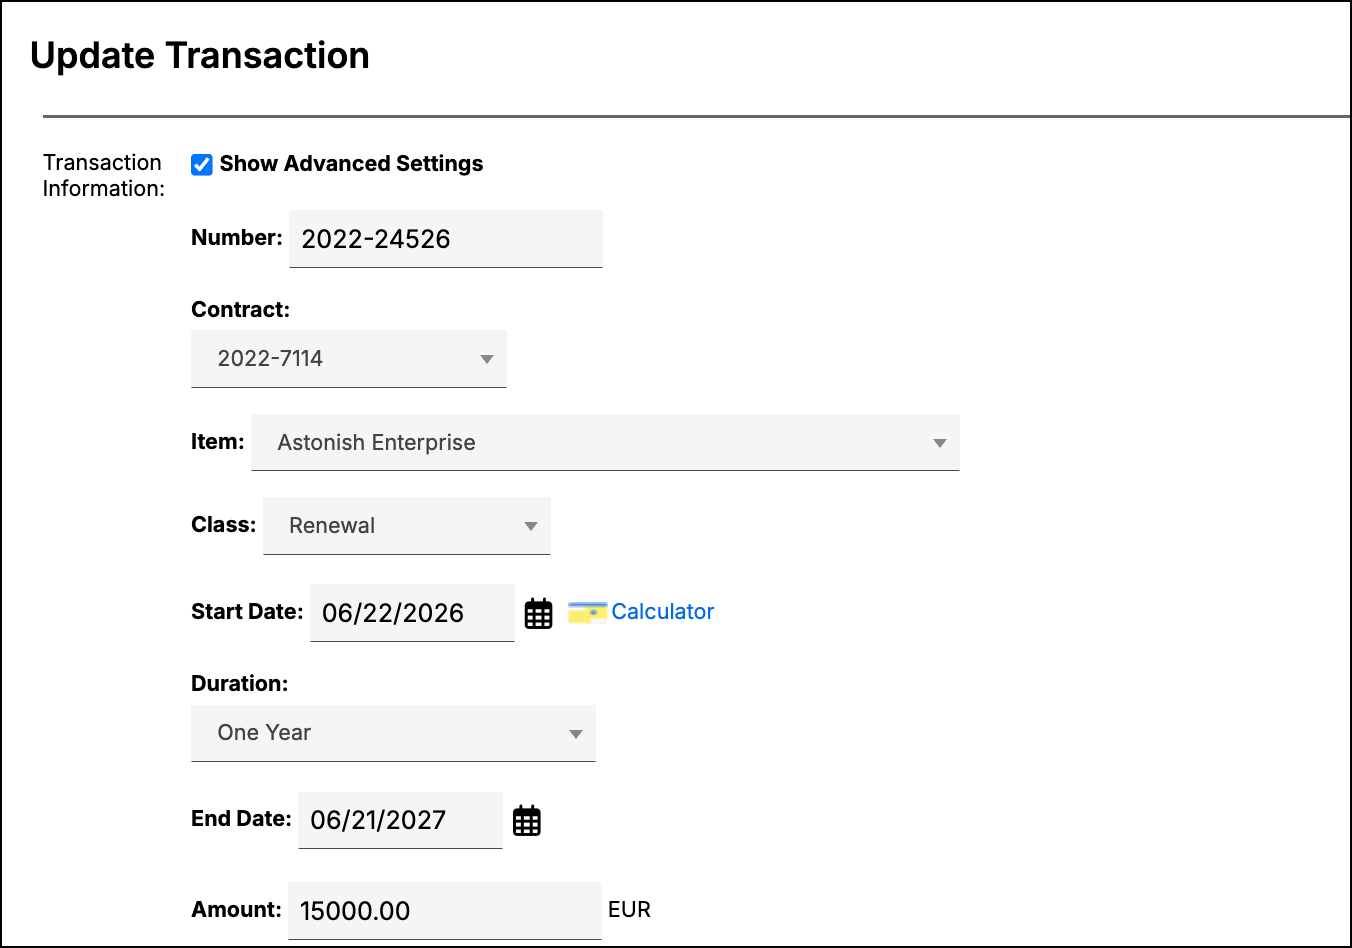This screenshot has height=948, width=1352.
Task: Click the EUR currency label
Action: coord(630,910)
